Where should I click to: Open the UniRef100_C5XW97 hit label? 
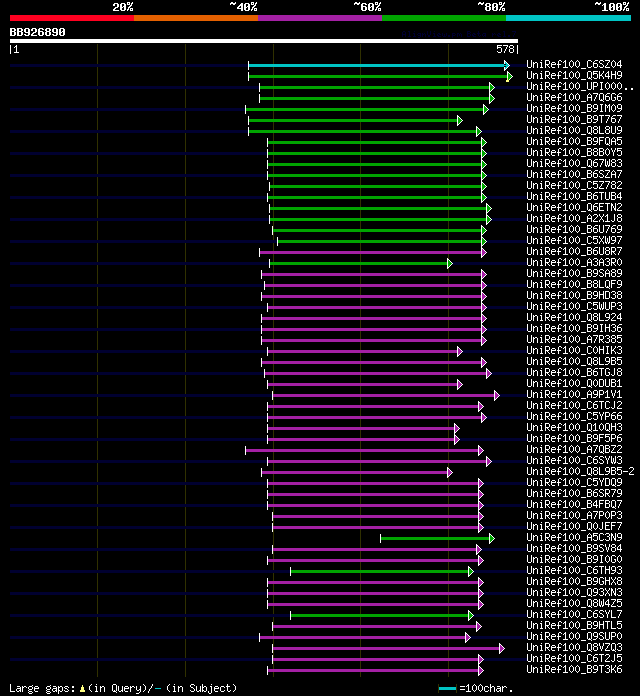[x=574, y=241]
